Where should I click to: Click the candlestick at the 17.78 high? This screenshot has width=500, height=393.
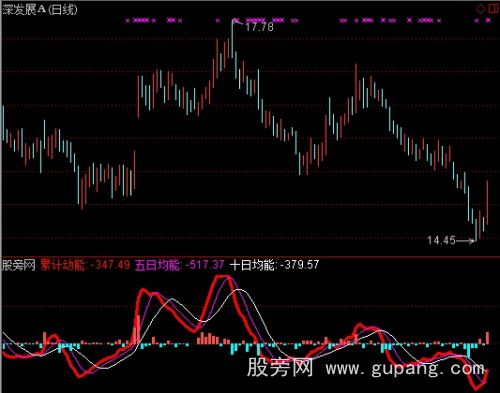(x=233, y=39)
